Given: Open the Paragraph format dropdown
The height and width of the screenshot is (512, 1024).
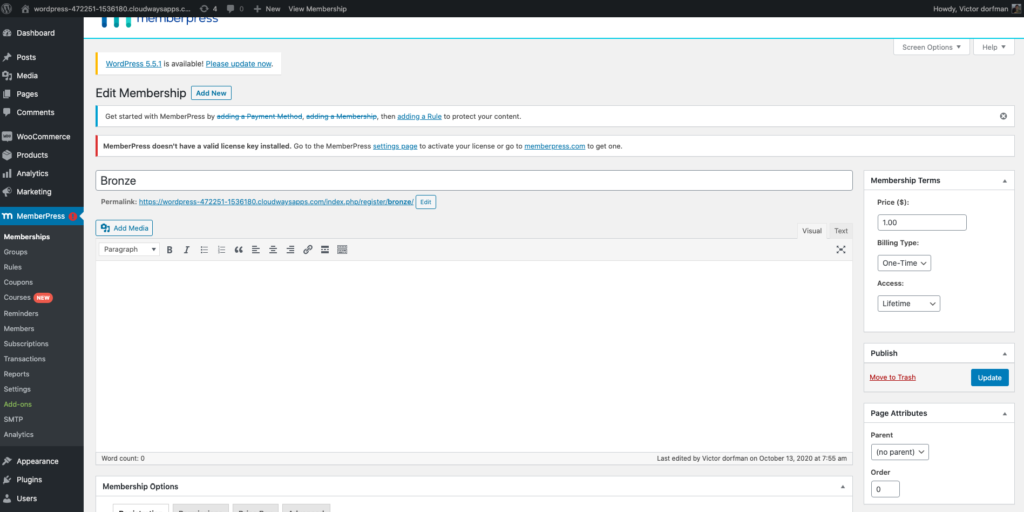Looking at the screenshot, I should [128, 249].
